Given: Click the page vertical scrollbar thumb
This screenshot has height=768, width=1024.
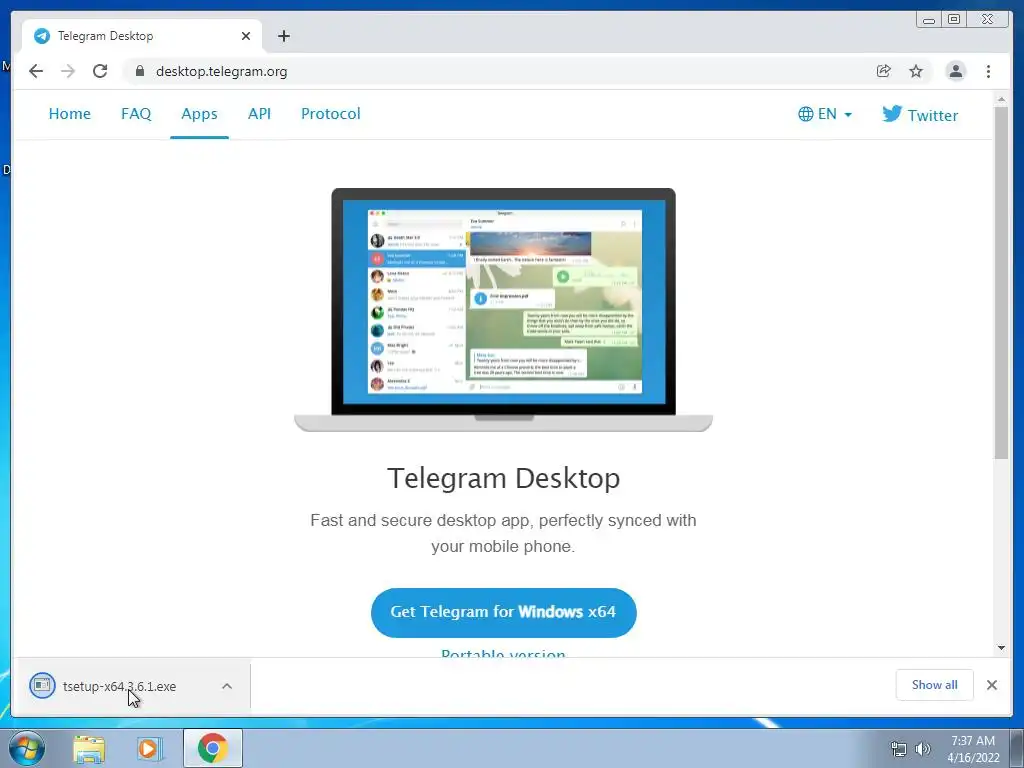Looking at the screenshot, I should (1001, 283).
